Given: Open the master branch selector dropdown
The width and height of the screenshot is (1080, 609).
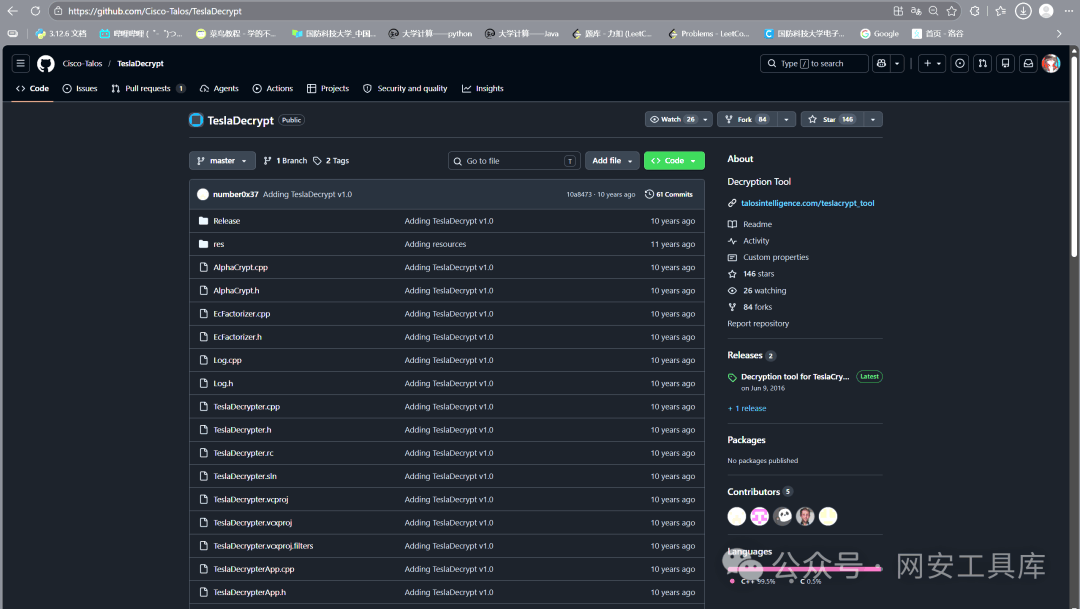Looking at the screenshot, I should coord(222,161).
